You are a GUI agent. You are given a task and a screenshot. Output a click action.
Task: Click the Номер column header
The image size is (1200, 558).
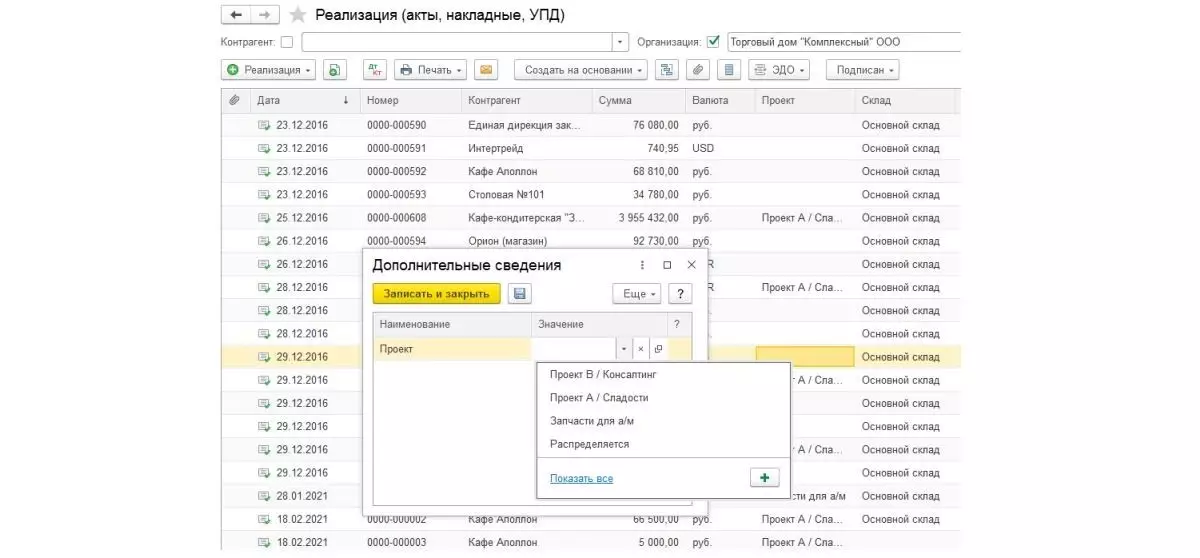pos(410,100)
